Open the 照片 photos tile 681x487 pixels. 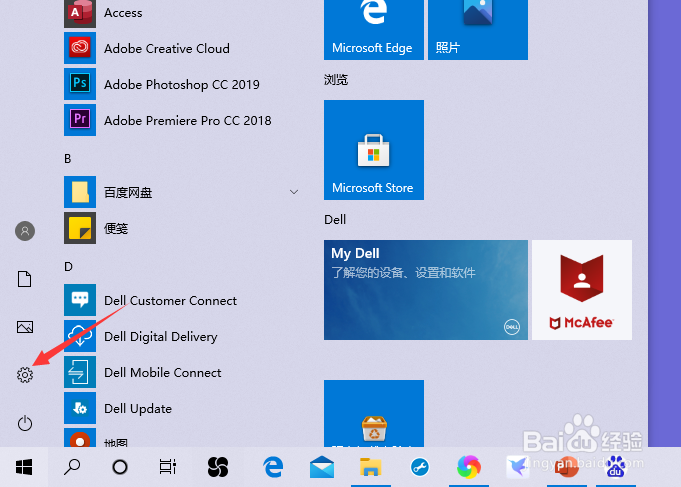(478, 30)
